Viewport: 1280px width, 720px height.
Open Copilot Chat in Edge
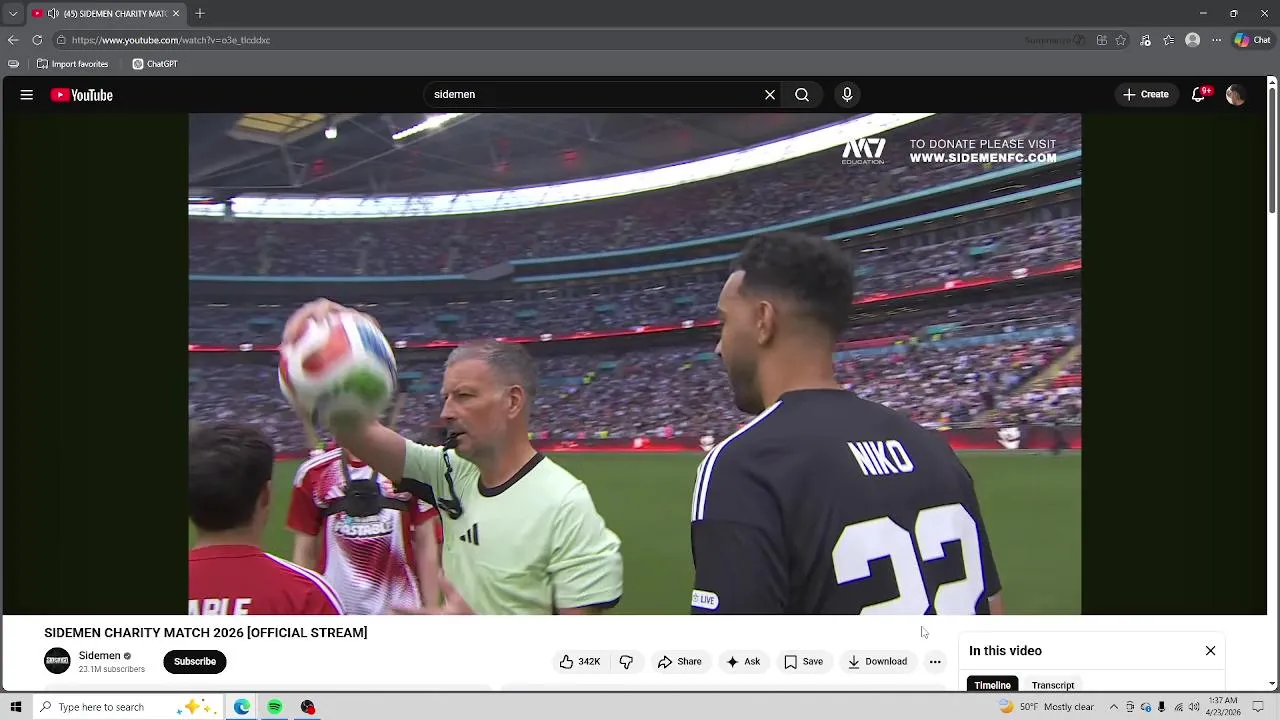coord(1253,40)
